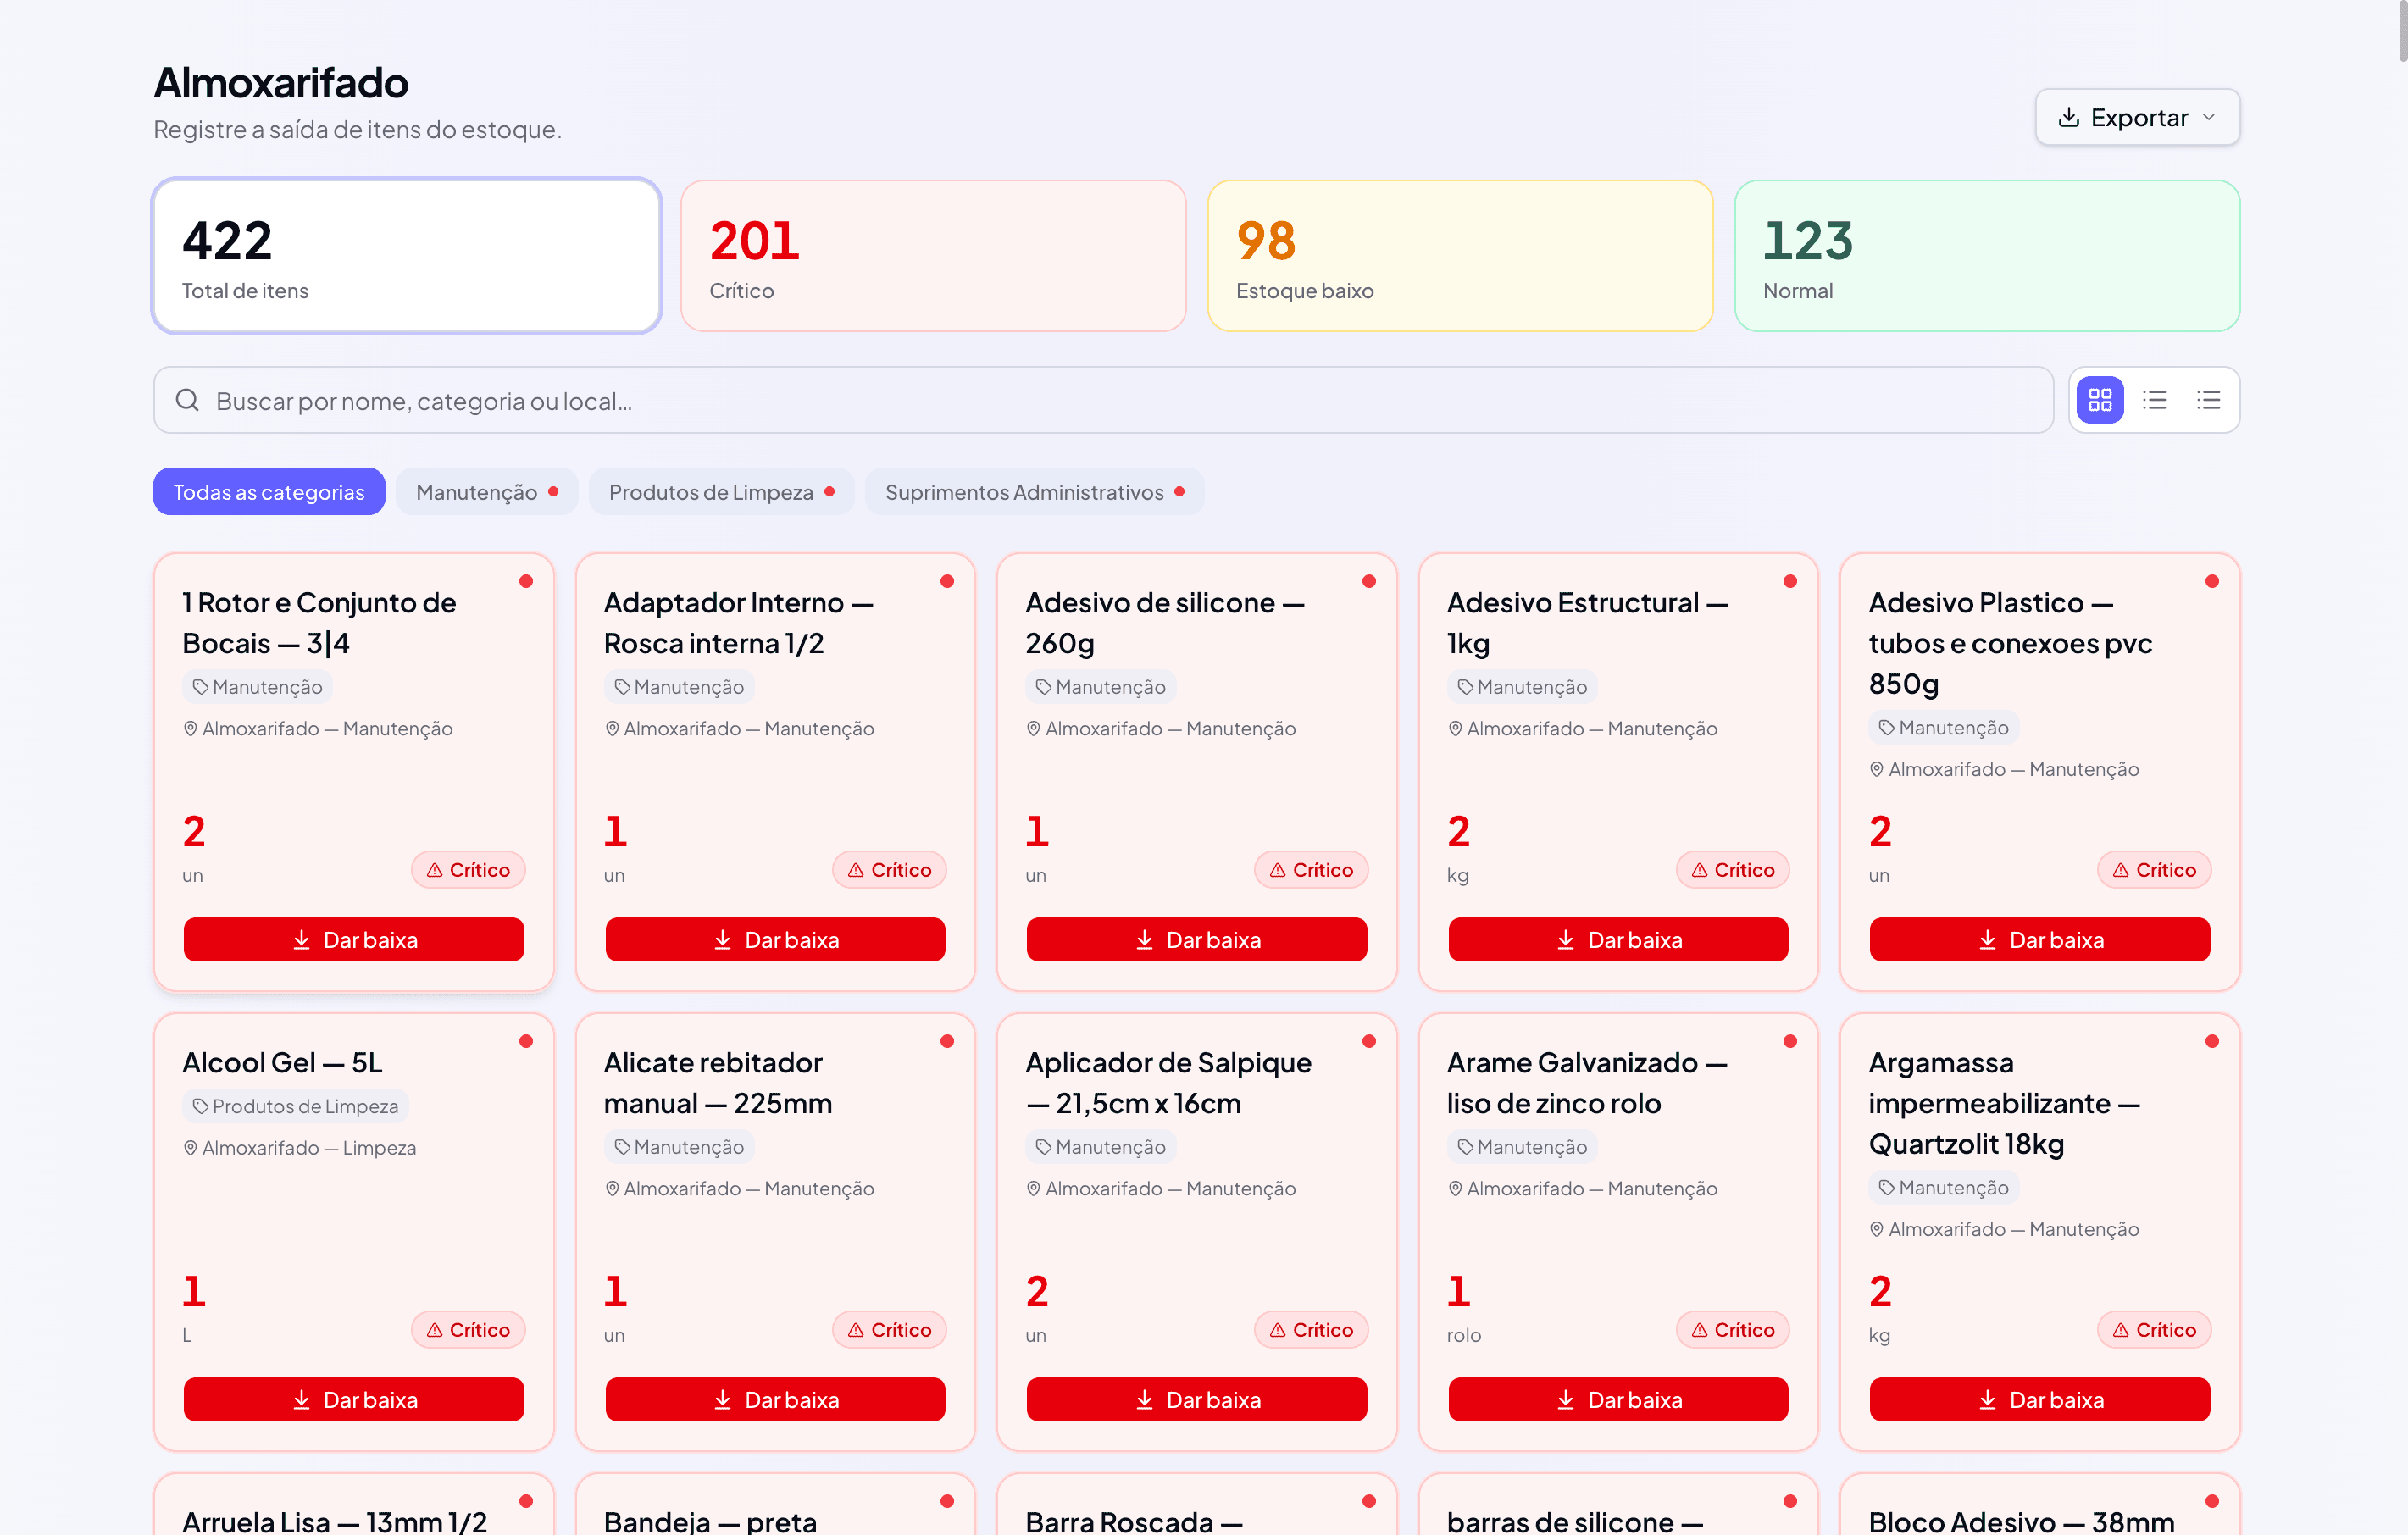2408x1535 pixels.
Task: Click tag icon on Adesivo Estrutural card
Action: [1465, 687]
